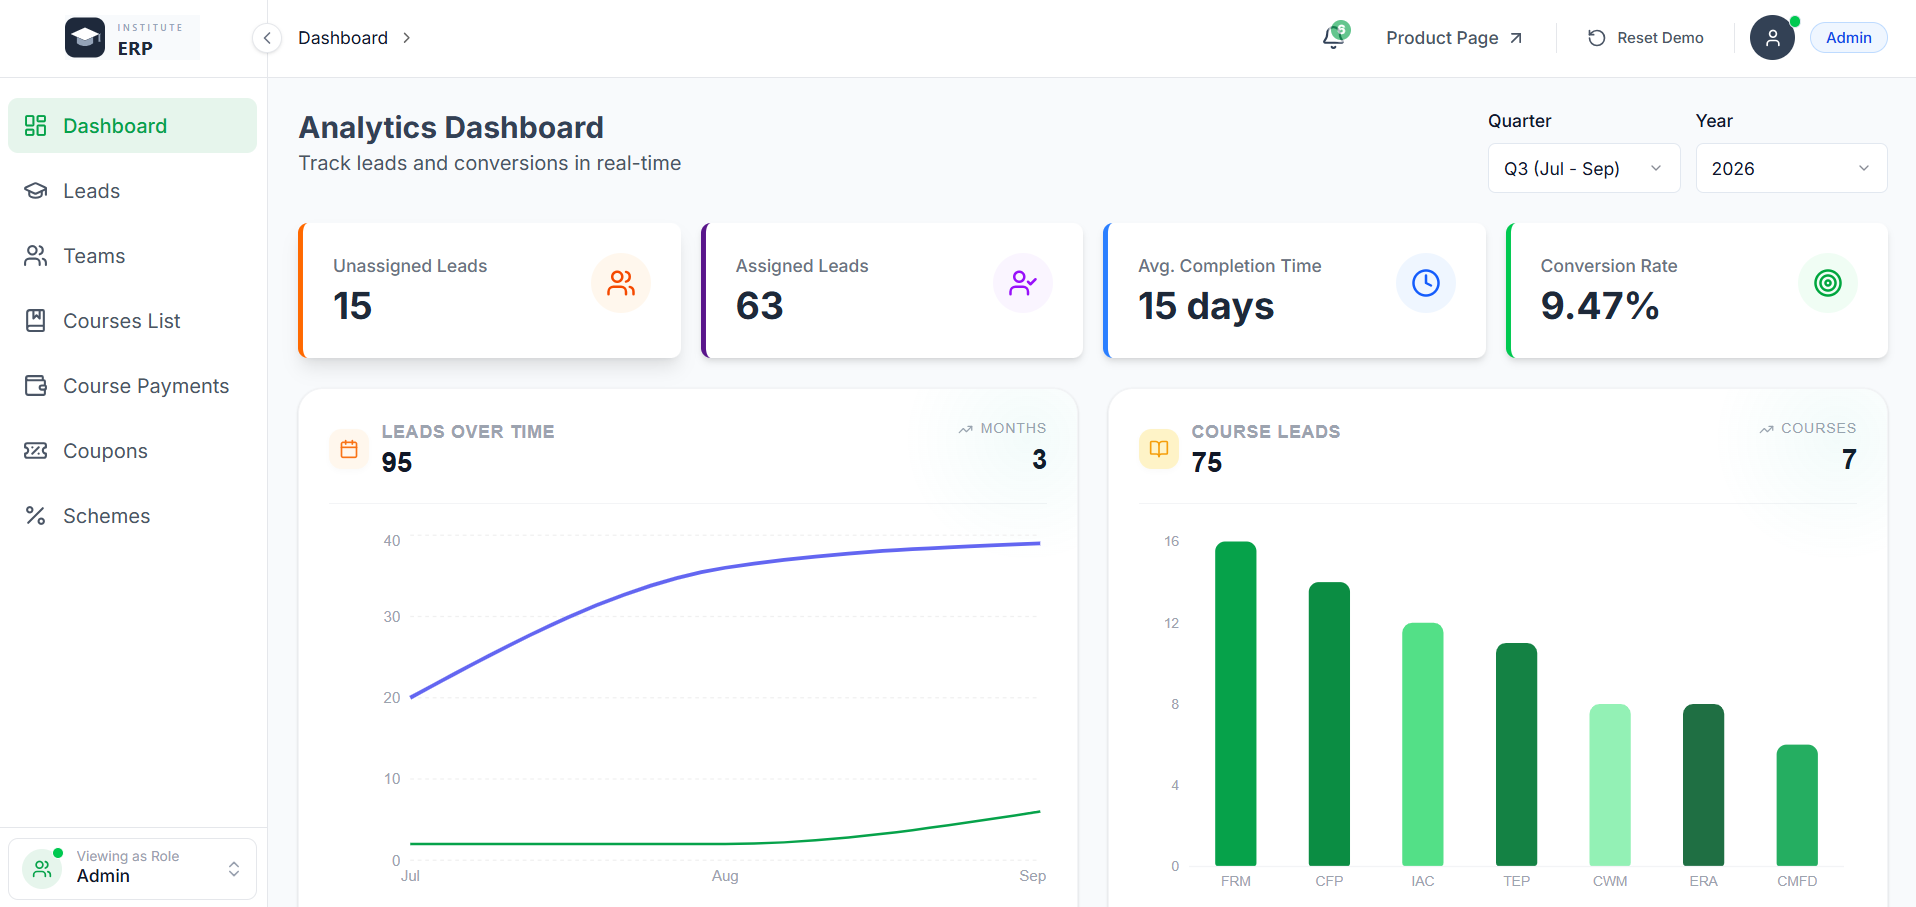Click the Dashboard breadcrumb link
1916x907 pixels.
343,38
